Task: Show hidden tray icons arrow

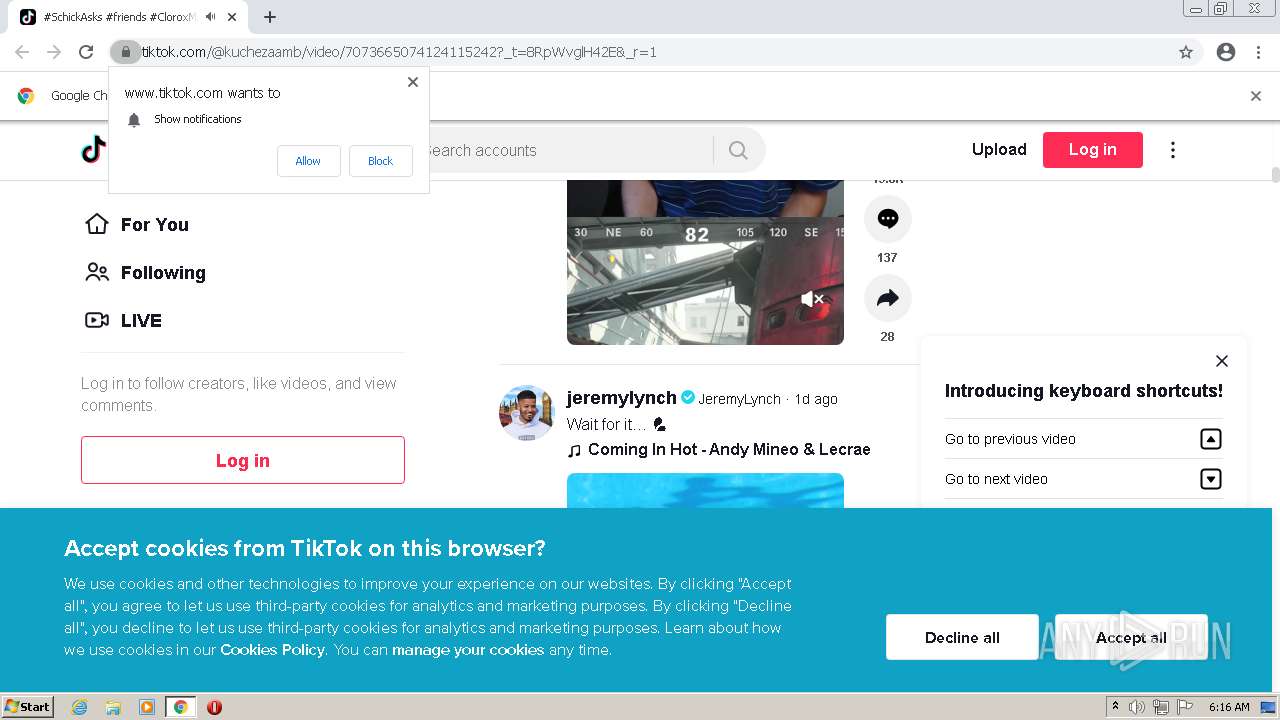Action: [1116, 707]
